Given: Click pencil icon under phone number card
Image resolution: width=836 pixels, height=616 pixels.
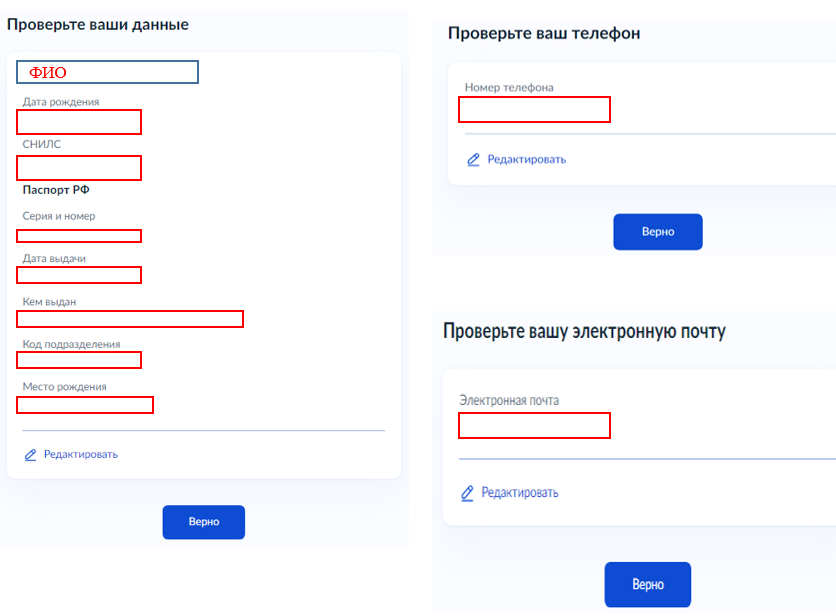Looking at the screenshot, I should [x=473, y=159].
